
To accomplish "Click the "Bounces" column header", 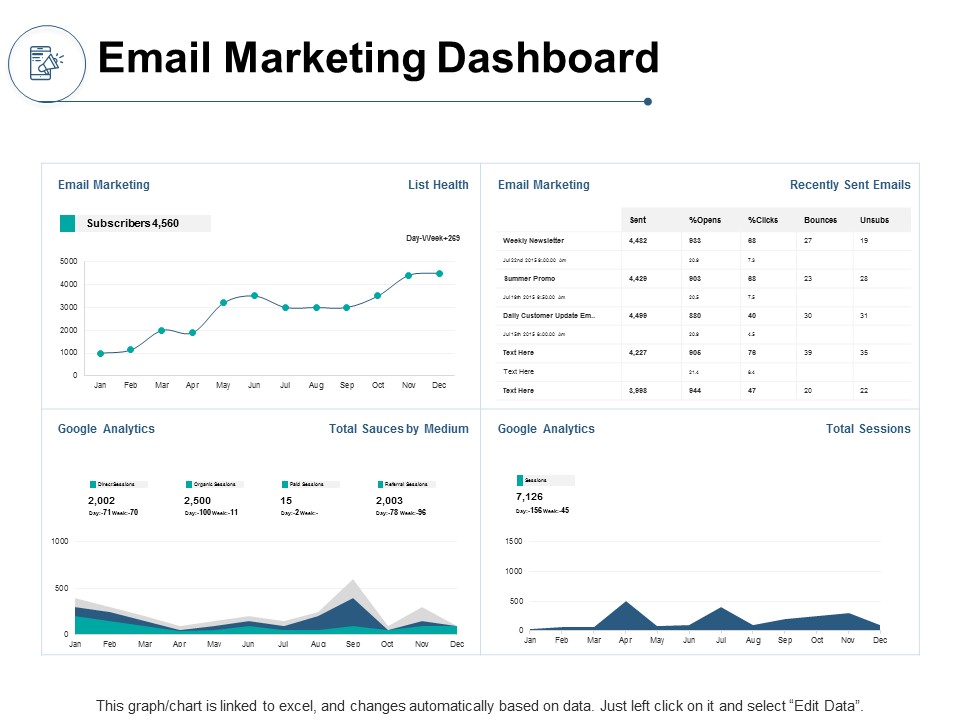I will (820, 220).
